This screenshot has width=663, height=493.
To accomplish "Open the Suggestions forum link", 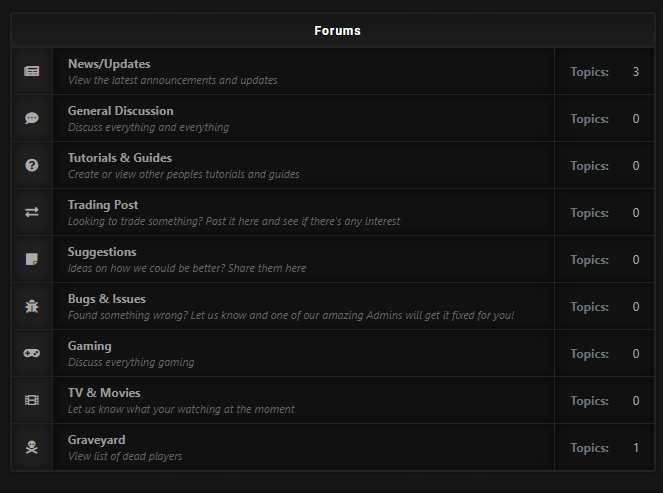I will pyautogui.click(x=102, y=252).
